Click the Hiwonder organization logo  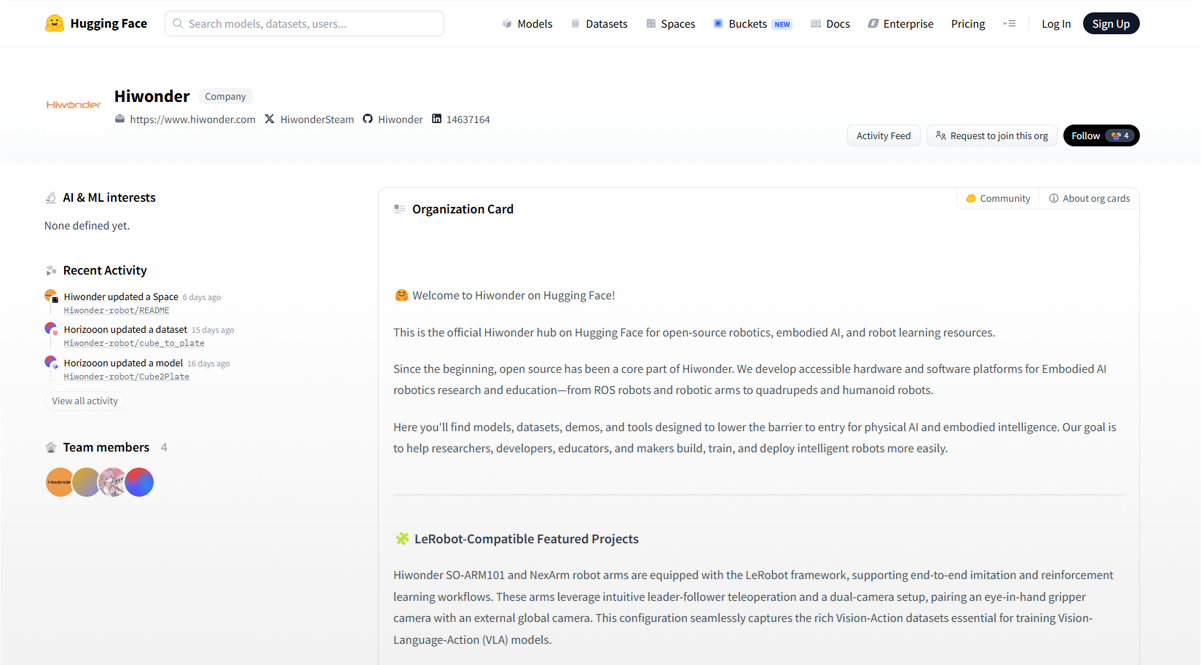coord(73,104)
